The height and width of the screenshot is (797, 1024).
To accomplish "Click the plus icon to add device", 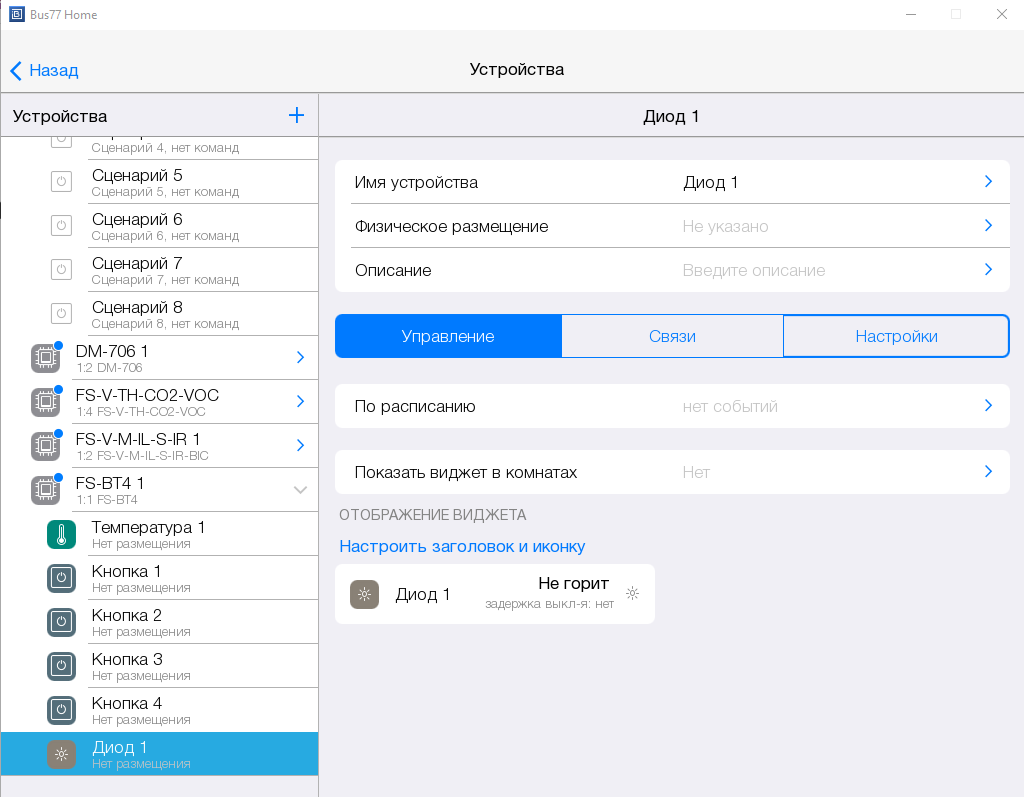I will (296, 115).
